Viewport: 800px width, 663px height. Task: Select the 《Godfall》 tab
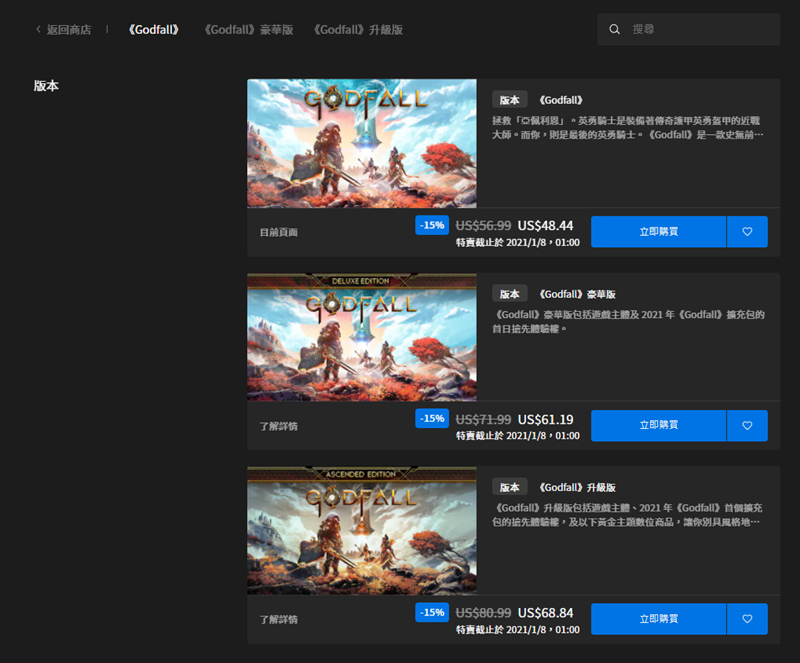153,30
